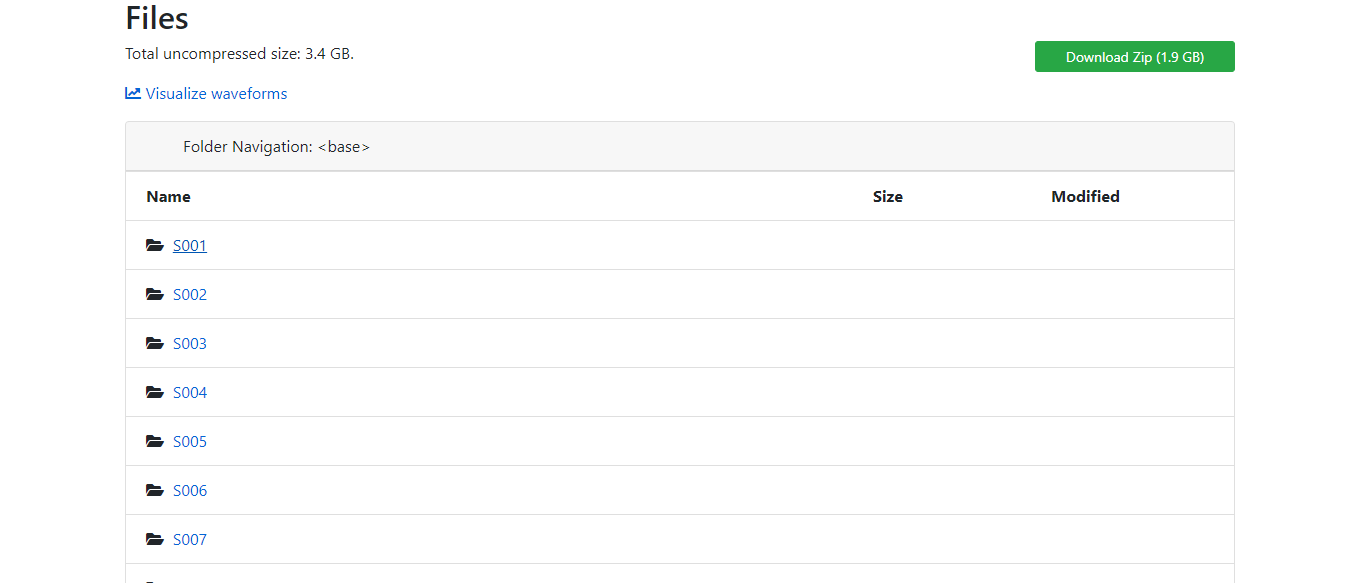1345x583 pixels.
Task: Open the S004 folder link
Action: pyautogui.click(x=190, y=392)
